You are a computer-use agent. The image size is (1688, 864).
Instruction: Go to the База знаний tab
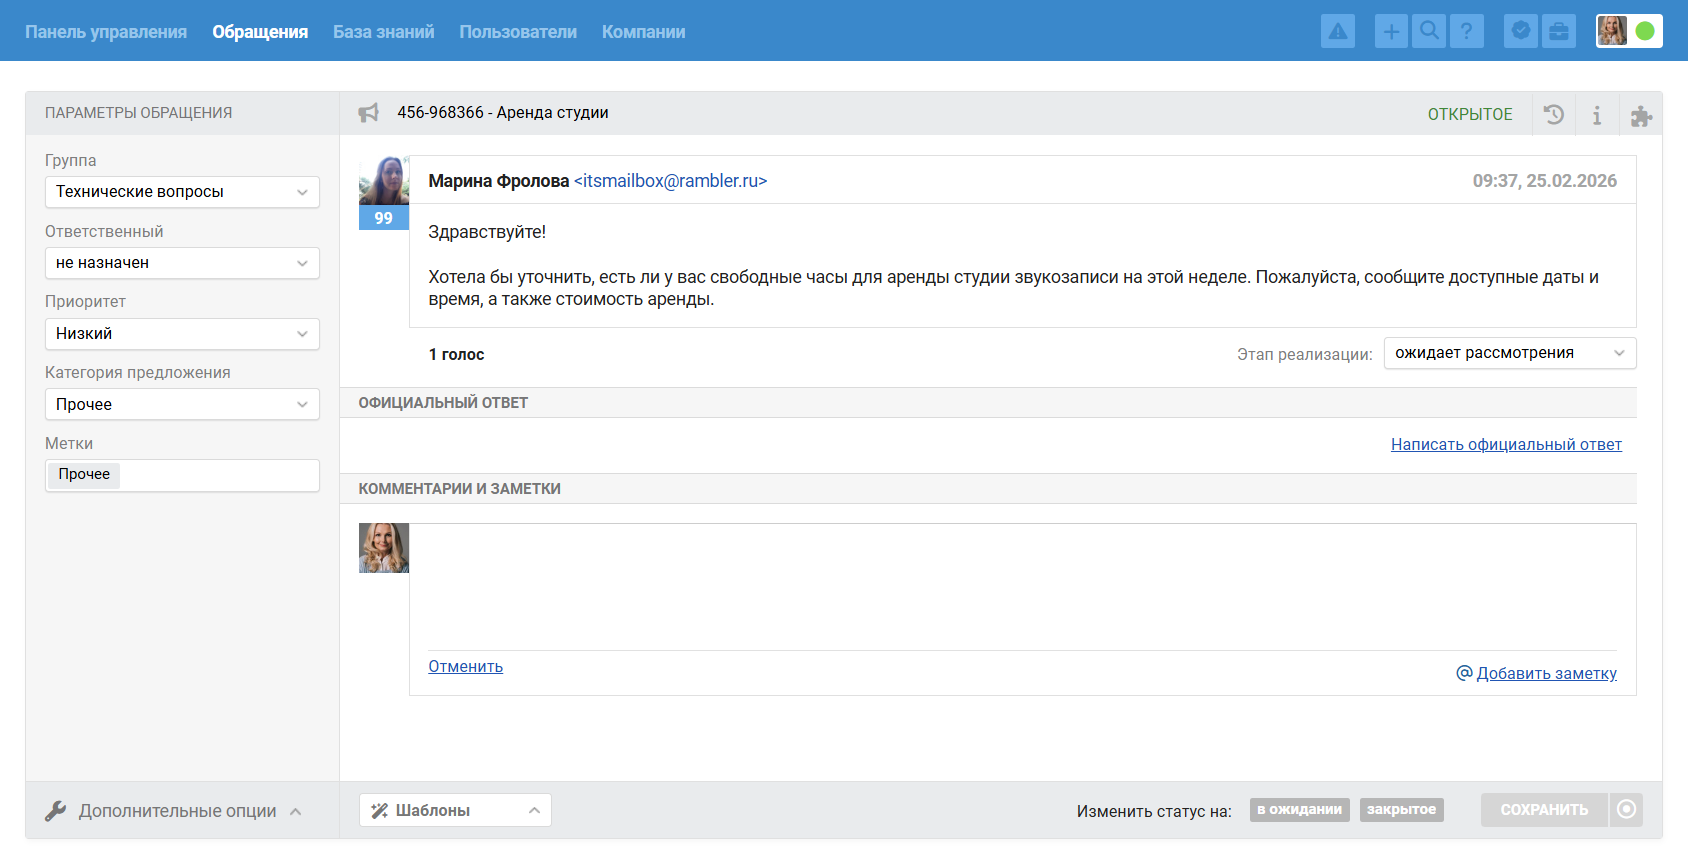tap(383, 32)
